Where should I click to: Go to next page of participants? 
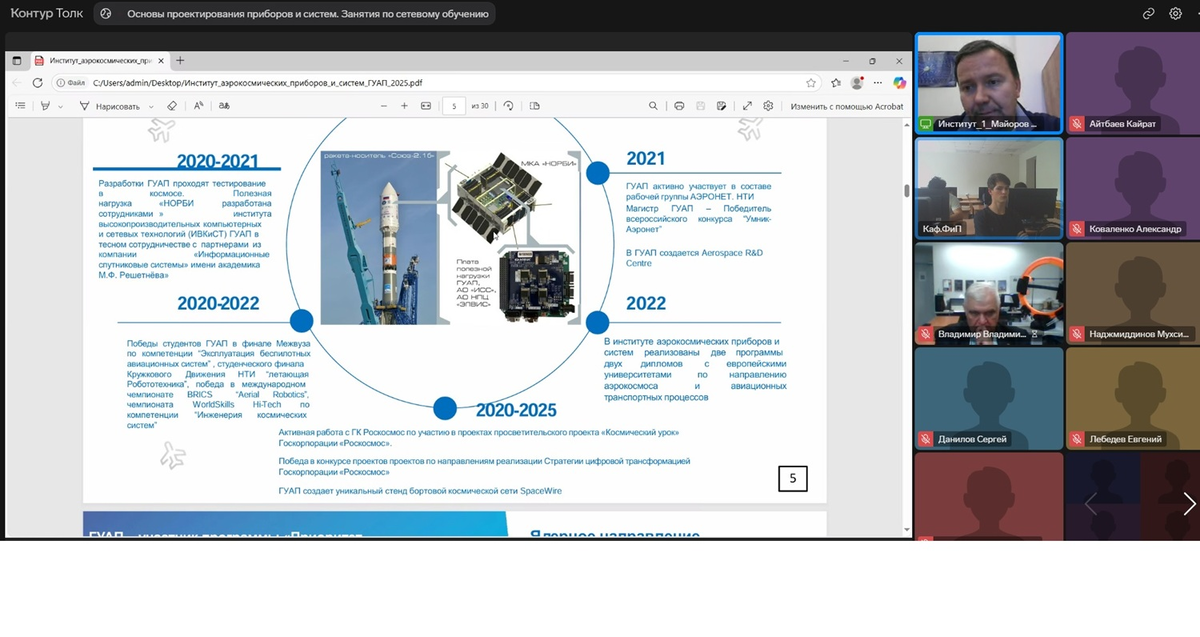point(1189,503)
